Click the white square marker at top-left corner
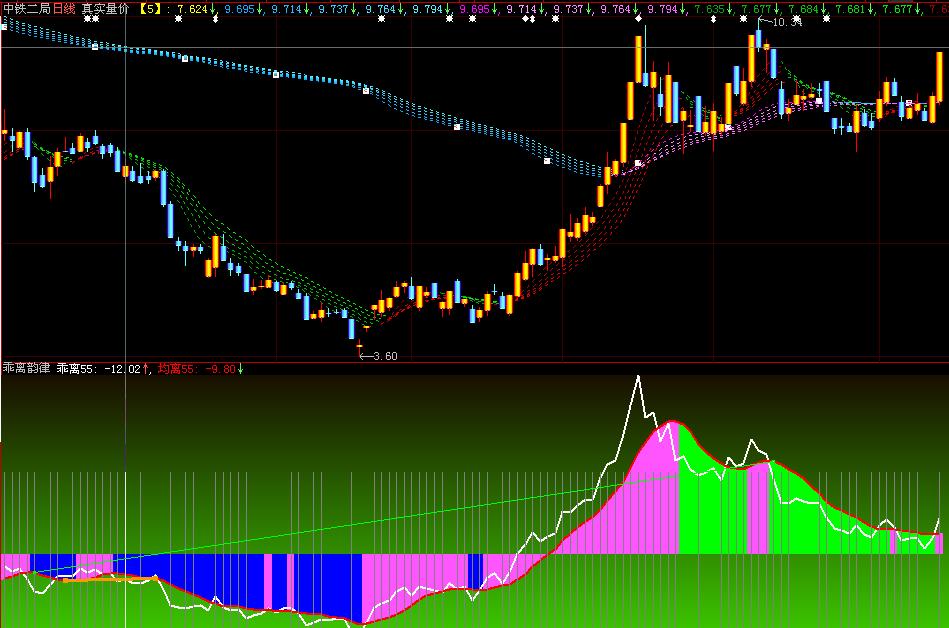The height and width of the screenshot is (628, 949). (x=4, y=27)
